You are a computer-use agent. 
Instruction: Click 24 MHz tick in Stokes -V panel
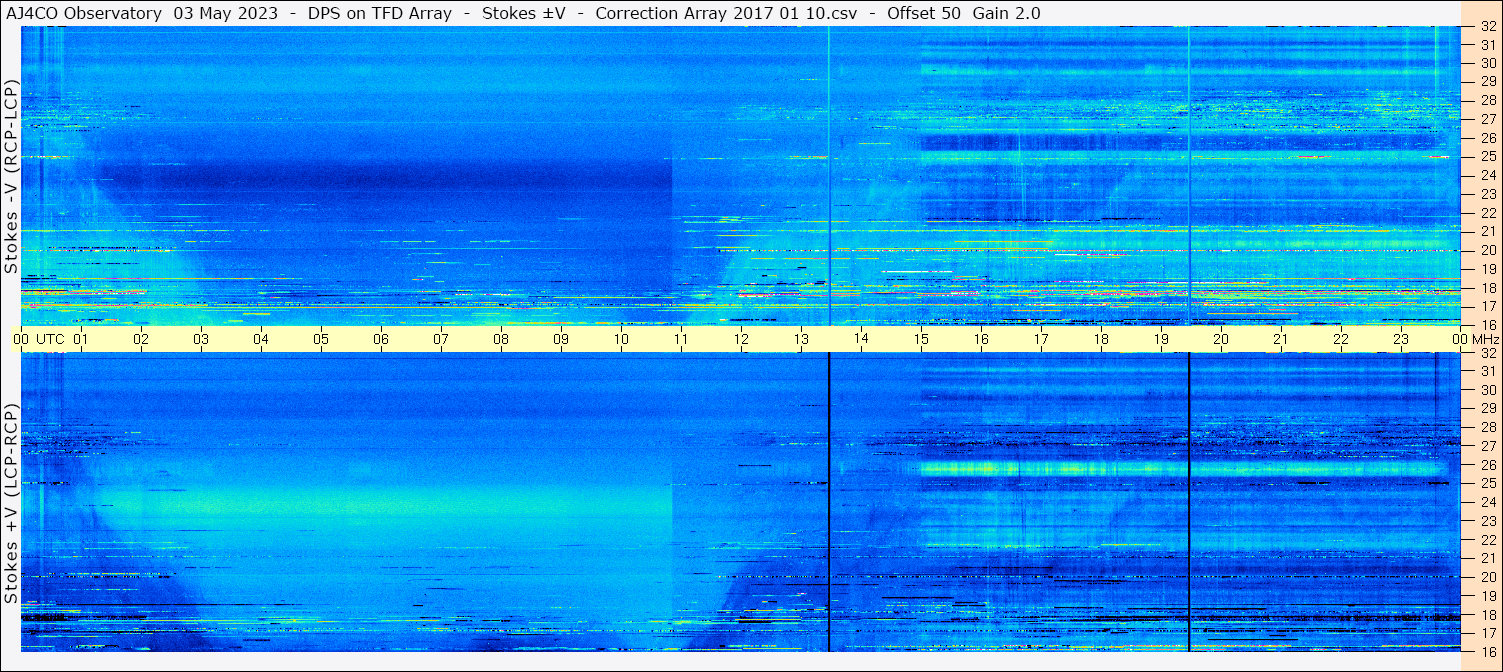(1487, 176)
